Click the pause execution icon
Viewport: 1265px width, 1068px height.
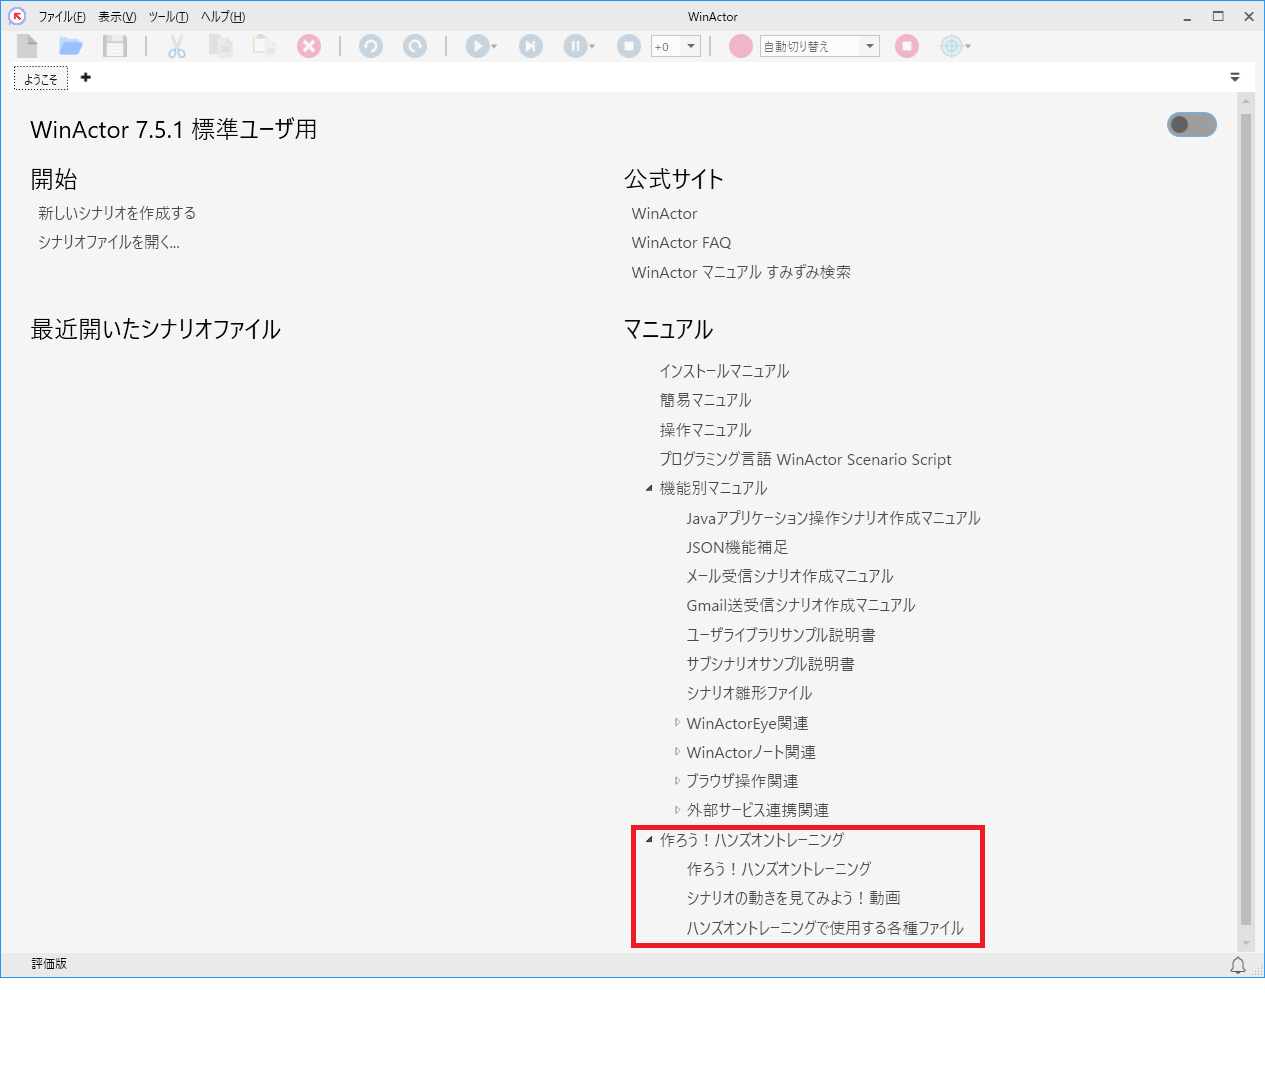(x=575, y=46)
